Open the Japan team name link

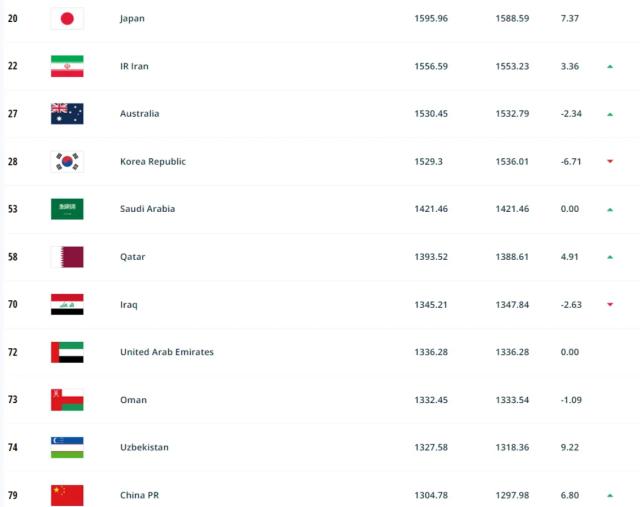(x=132, y=18)
